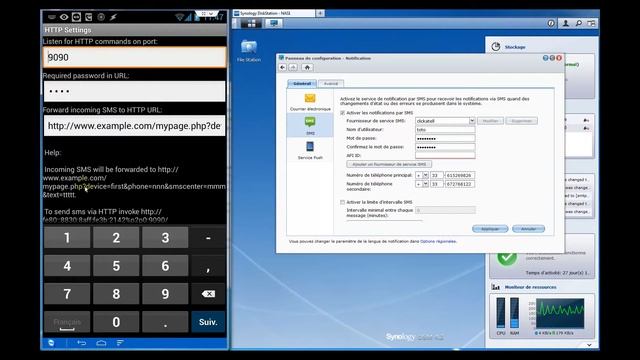Click the Forward incoming SMS URL field
The image size is (640, 360).
tap(134, 126)
